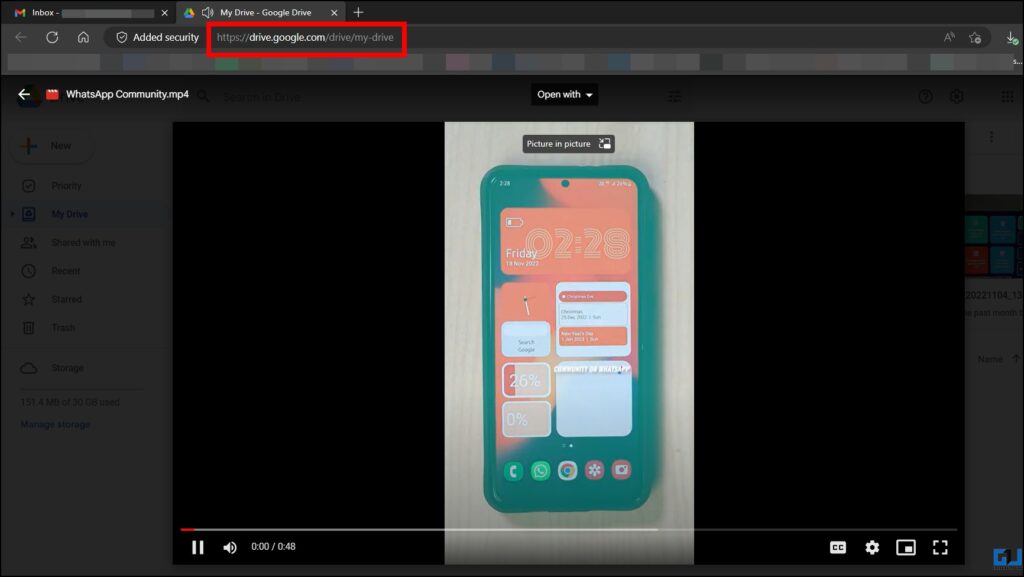Enter fullscreen video mode
1024x577 pixels.
(940, 547)
